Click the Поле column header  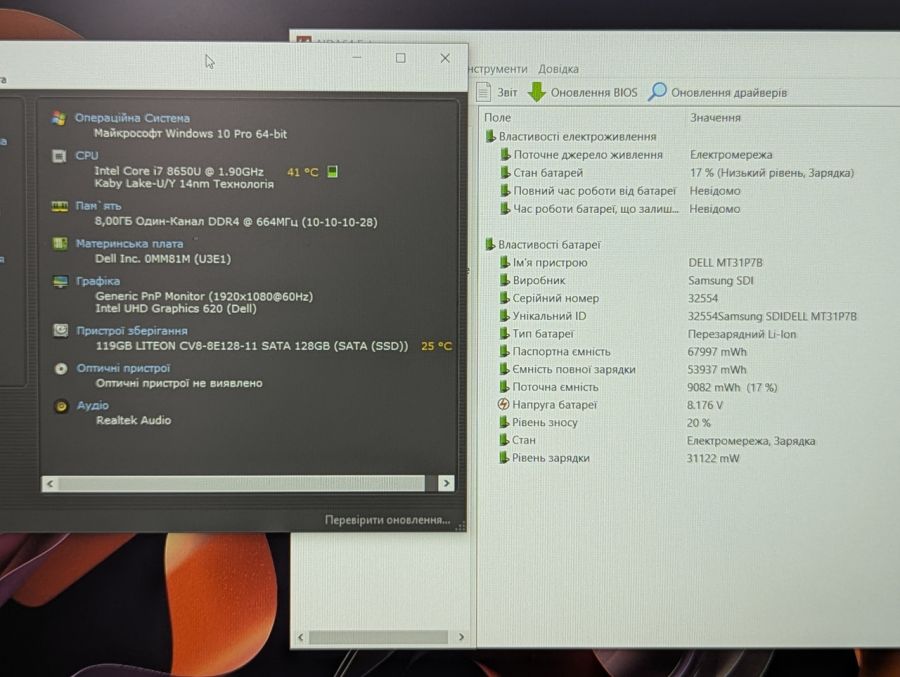click(x=497, y=117)
